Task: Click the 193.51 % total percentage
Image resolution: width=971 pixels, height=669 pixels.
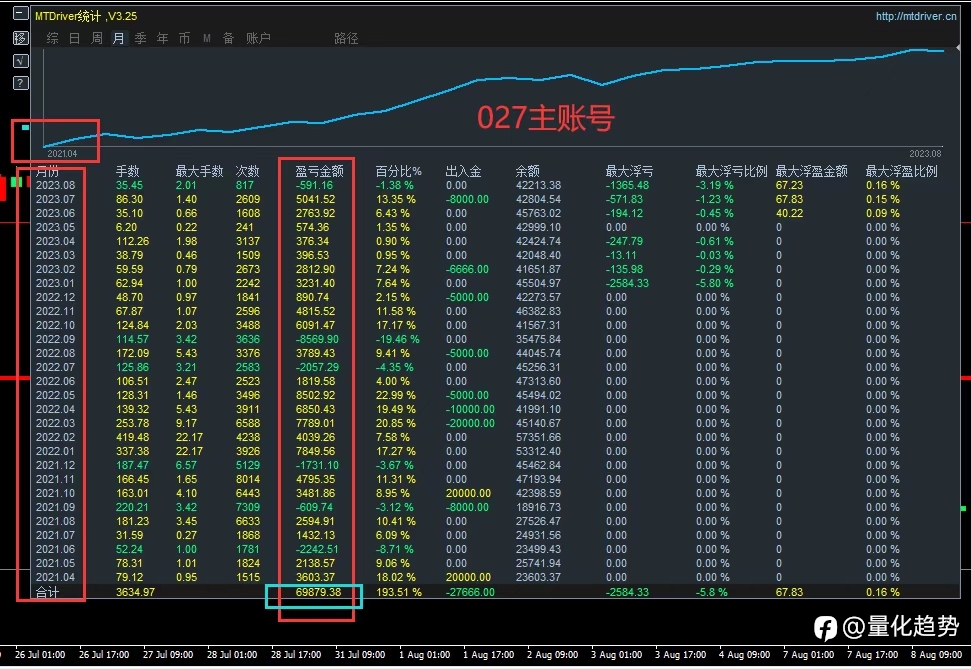Action: coord(399,592)
